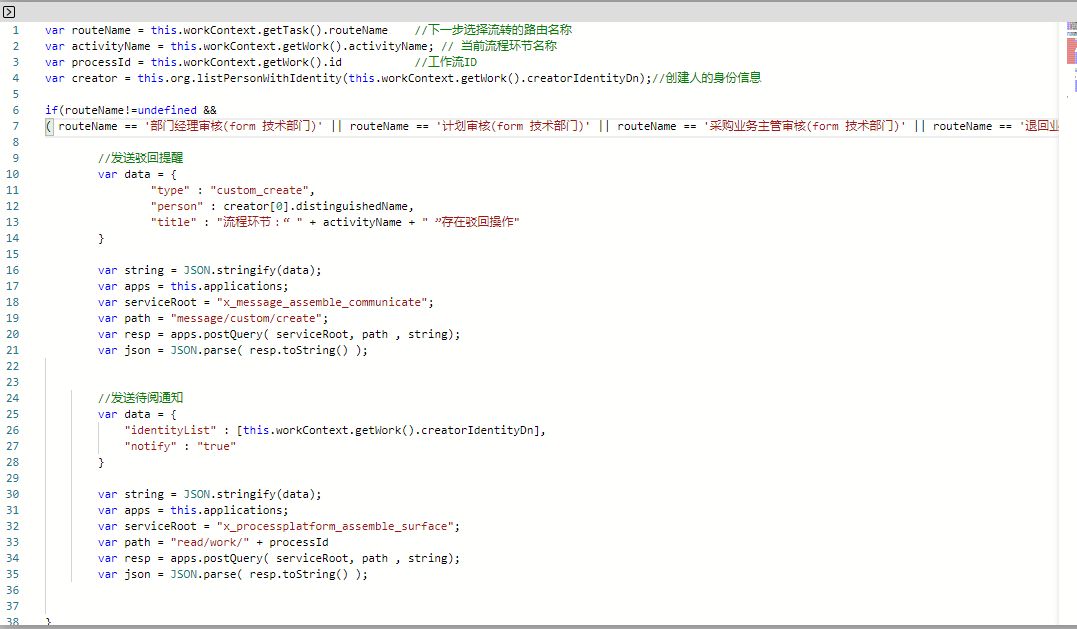Viewport: 1077px width, 629px height.
Task: Click comment '//下一步选择流转的路由名称'
Action: pyautogui.click(x=493, y=30)
